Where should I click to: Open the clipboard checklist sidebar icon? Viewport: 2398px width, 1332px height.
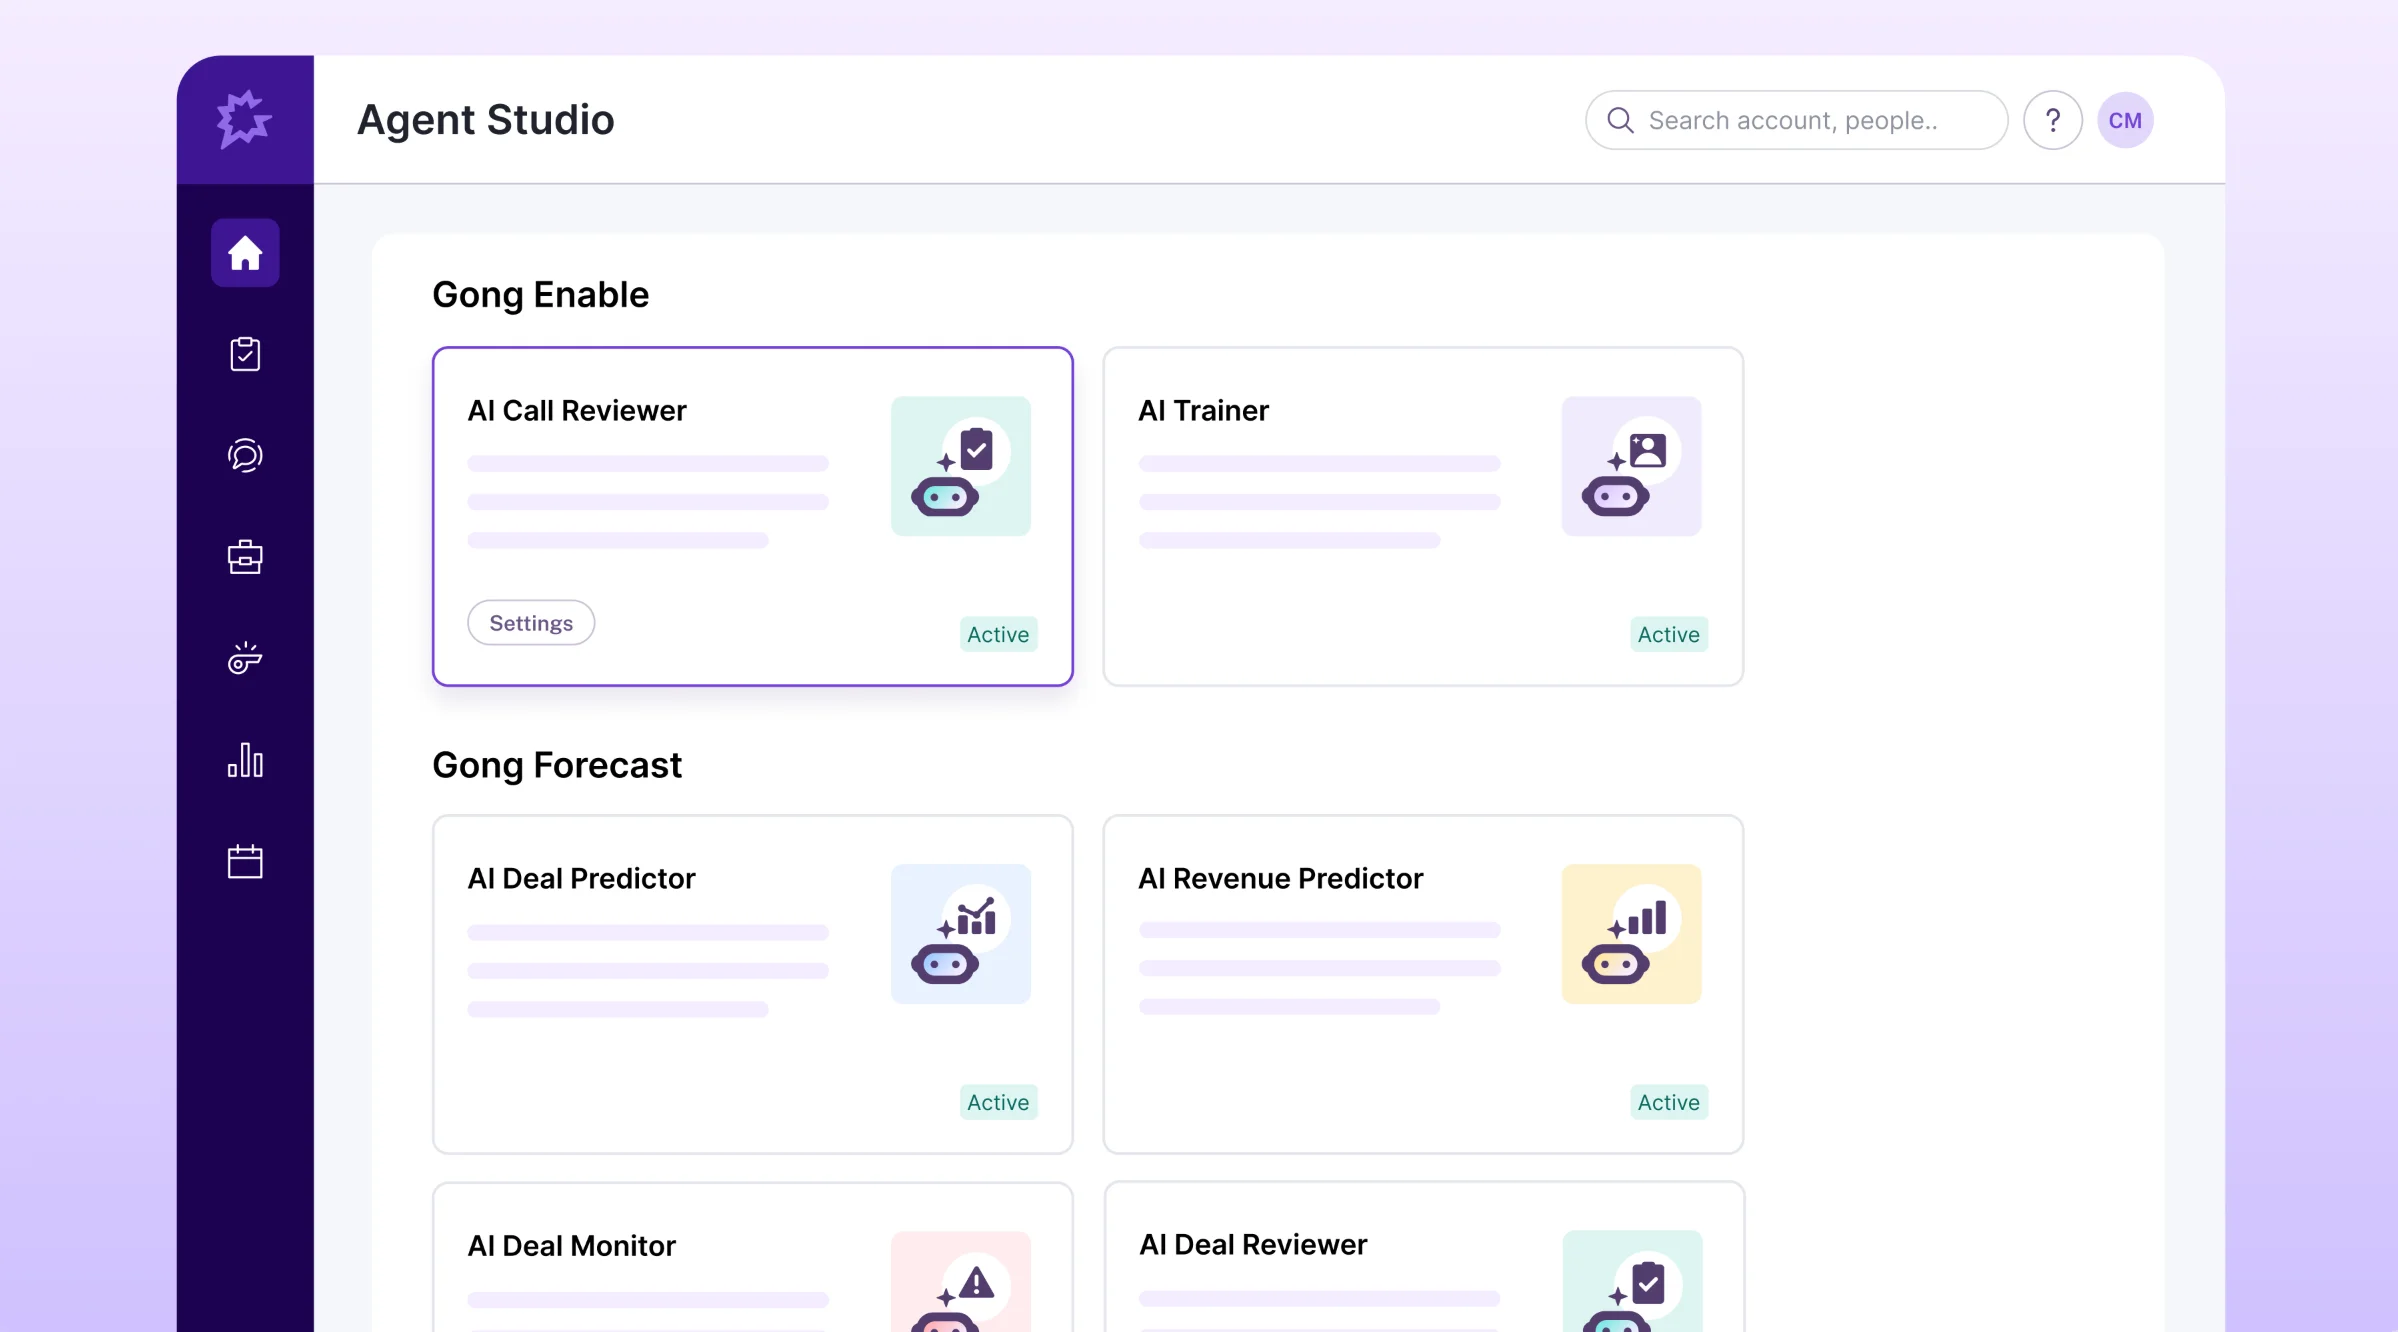point(245,354)
